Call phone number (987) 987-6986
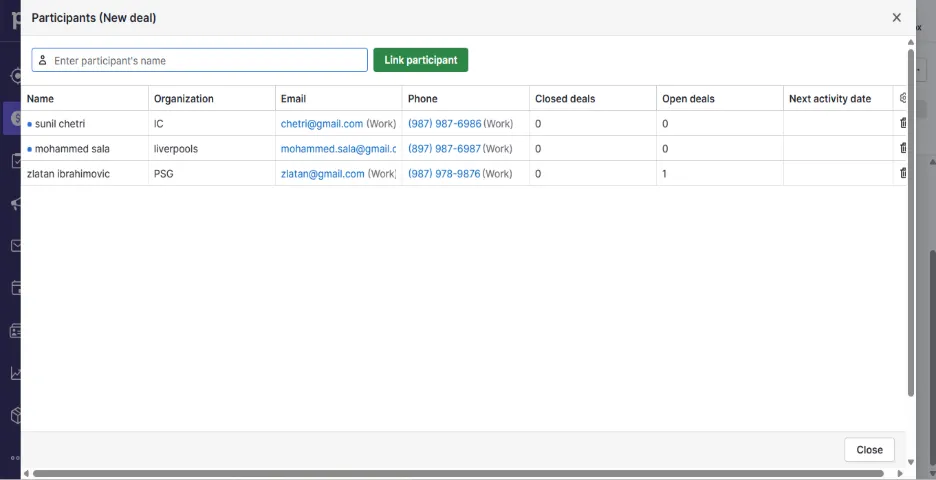The width and height of the screenshot is (936, 480). 444,124
